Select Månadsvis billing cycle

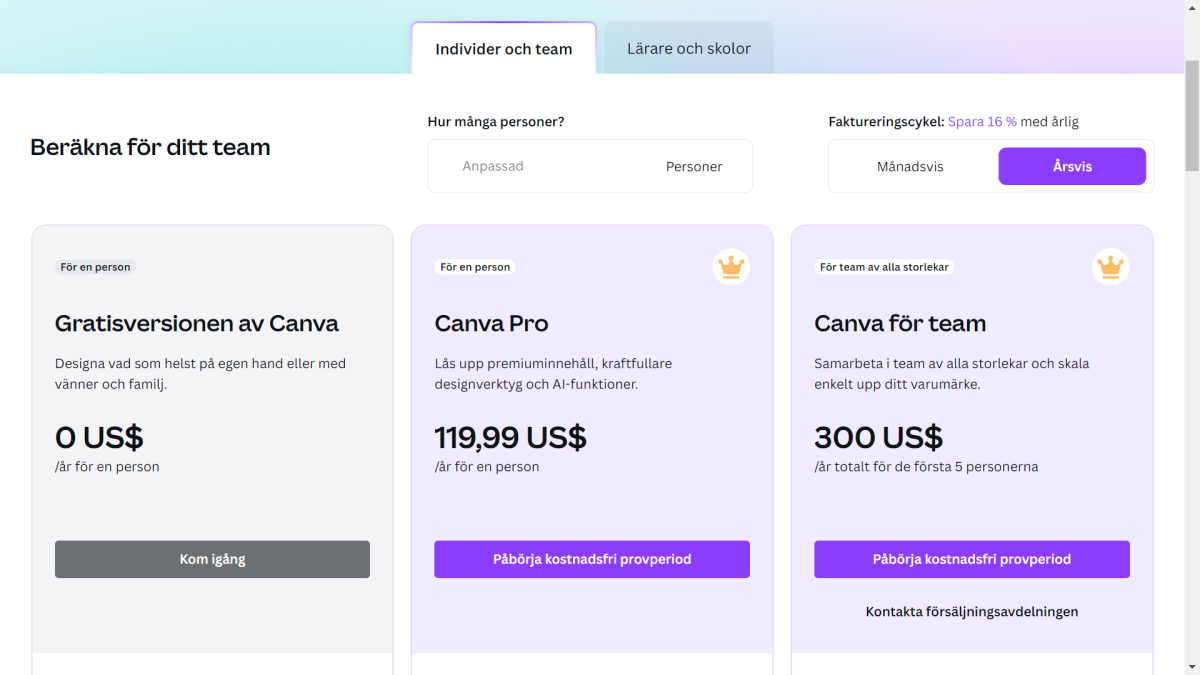click(x=910, y=166)
